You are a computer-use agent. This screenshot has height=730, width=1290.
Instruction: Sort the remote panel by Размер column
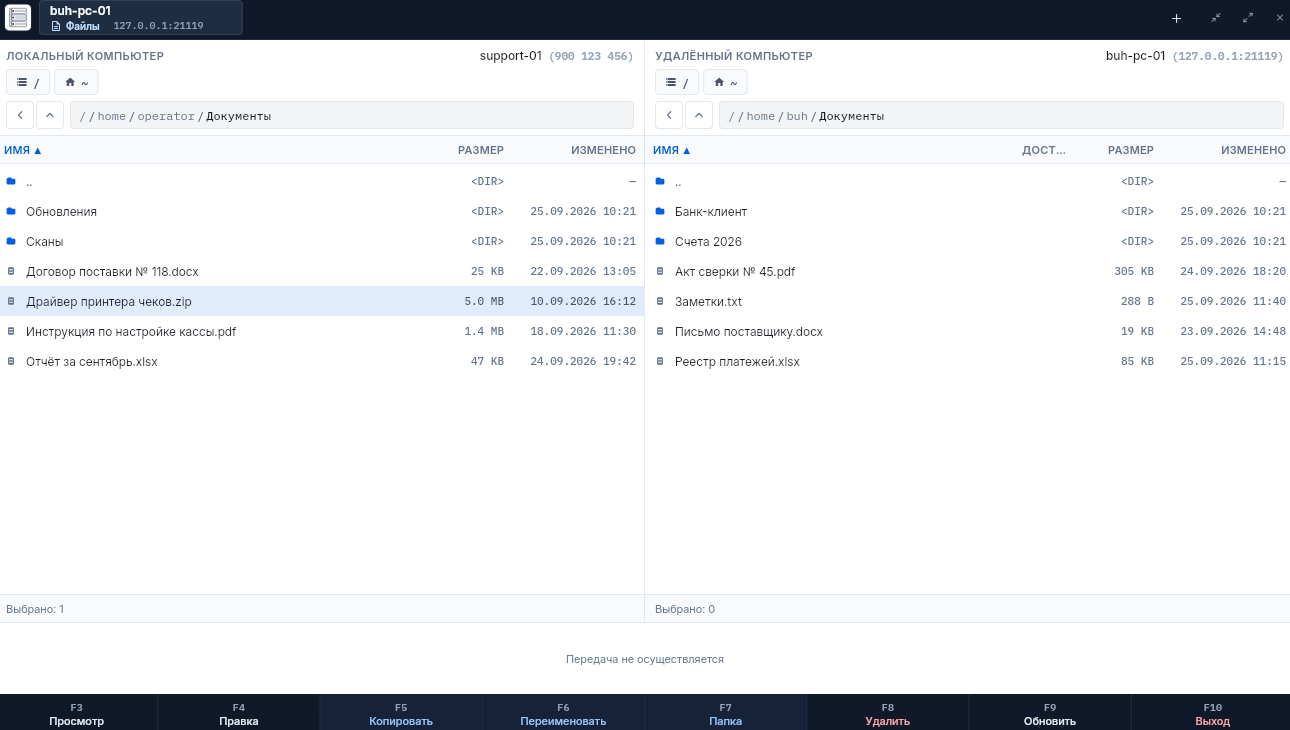tap(1131, 150)
